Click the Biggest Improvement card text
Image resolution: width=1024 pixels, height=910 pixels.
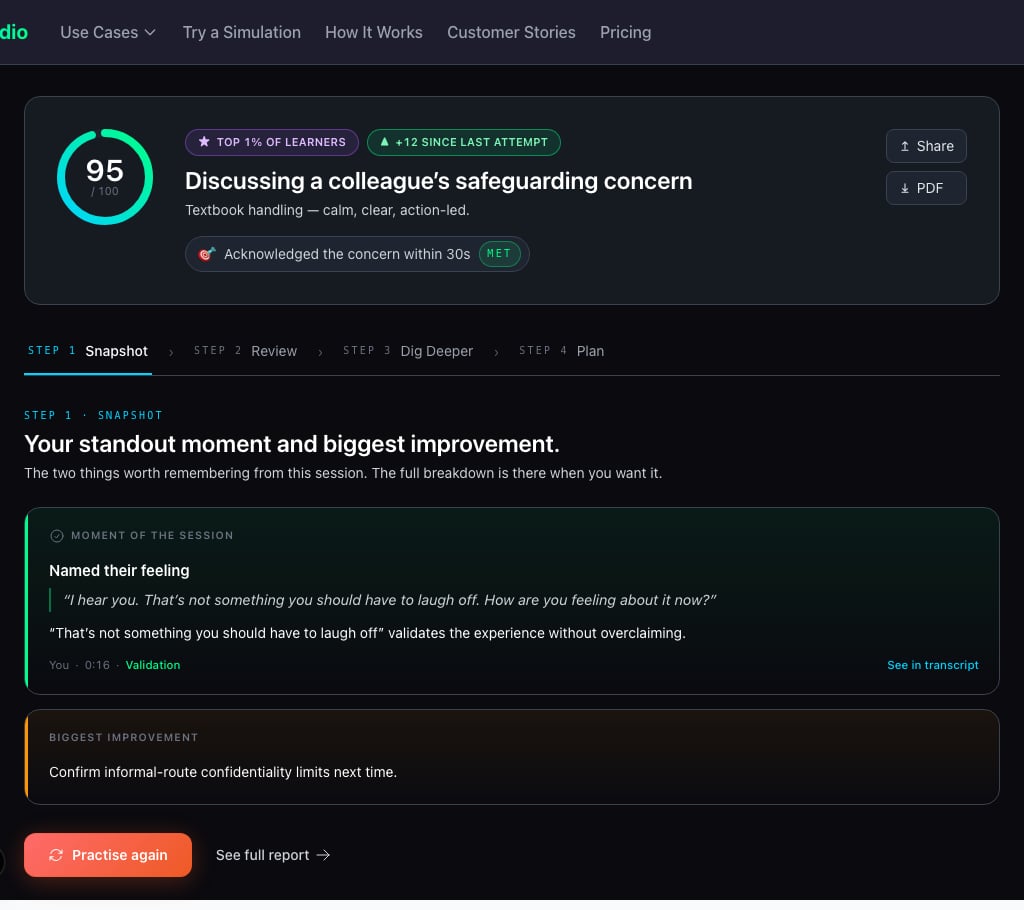(x=223, y=772)
